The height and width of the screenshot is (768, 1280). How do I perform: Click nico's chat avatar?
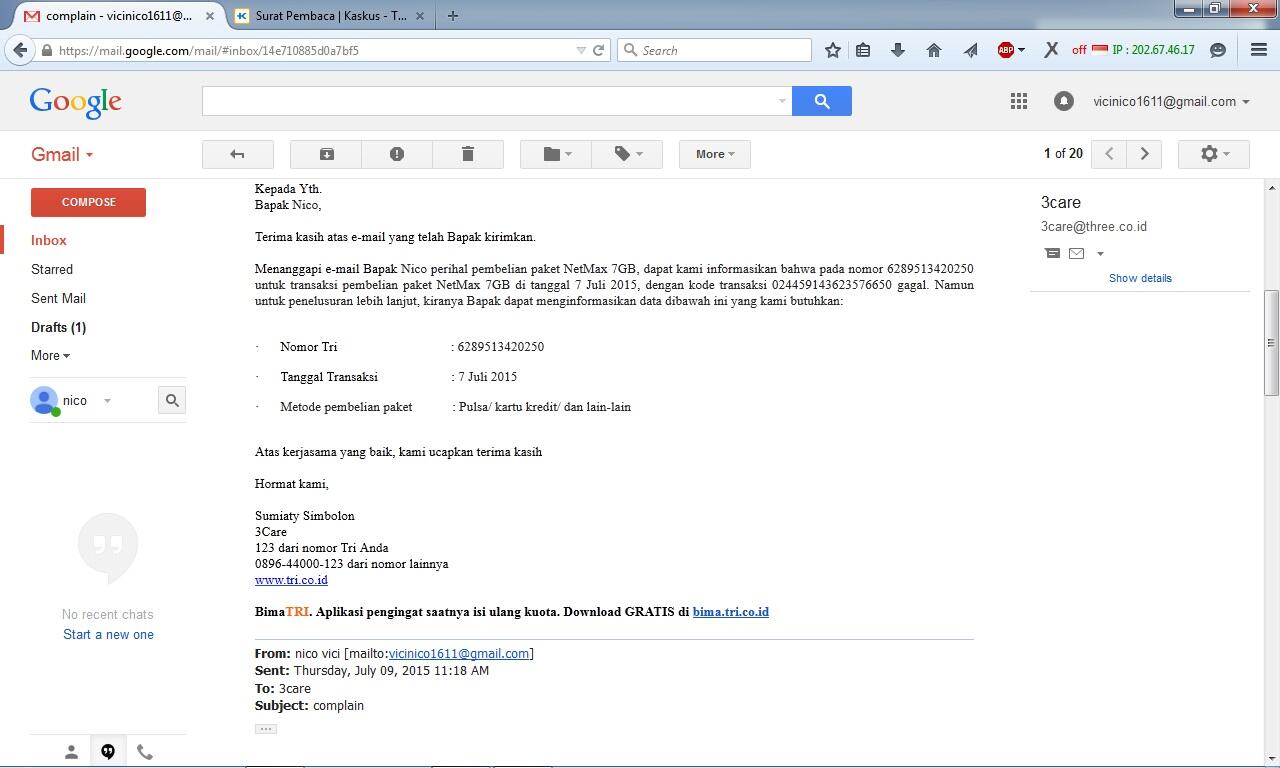coord(44,400)
